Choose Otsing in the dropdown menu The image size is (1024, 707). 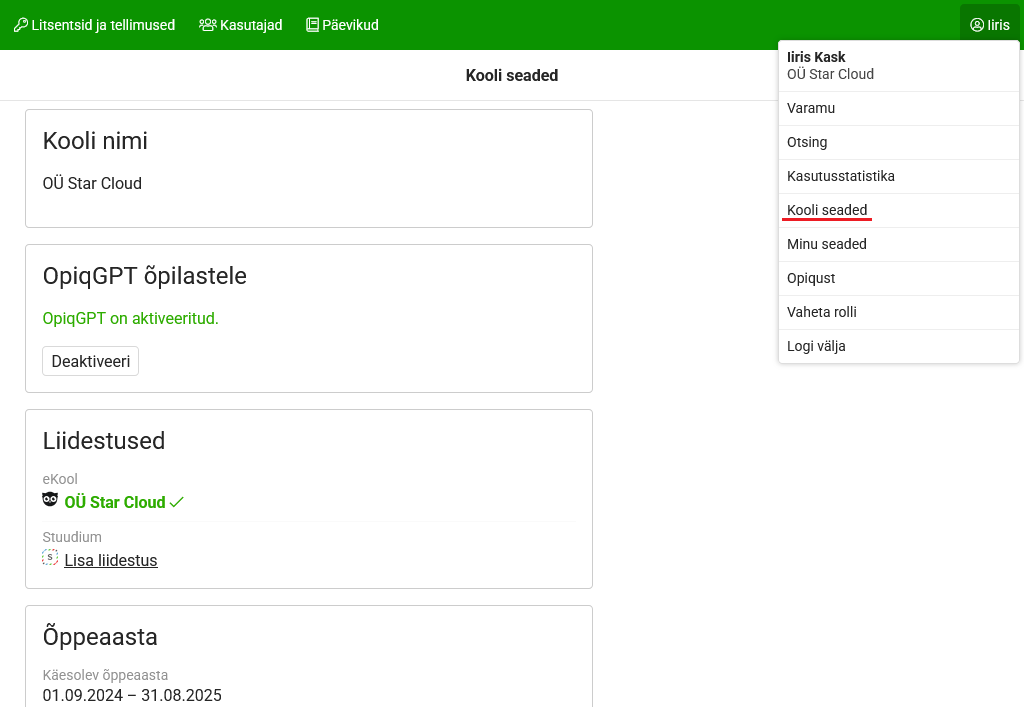tap(807, 142)
